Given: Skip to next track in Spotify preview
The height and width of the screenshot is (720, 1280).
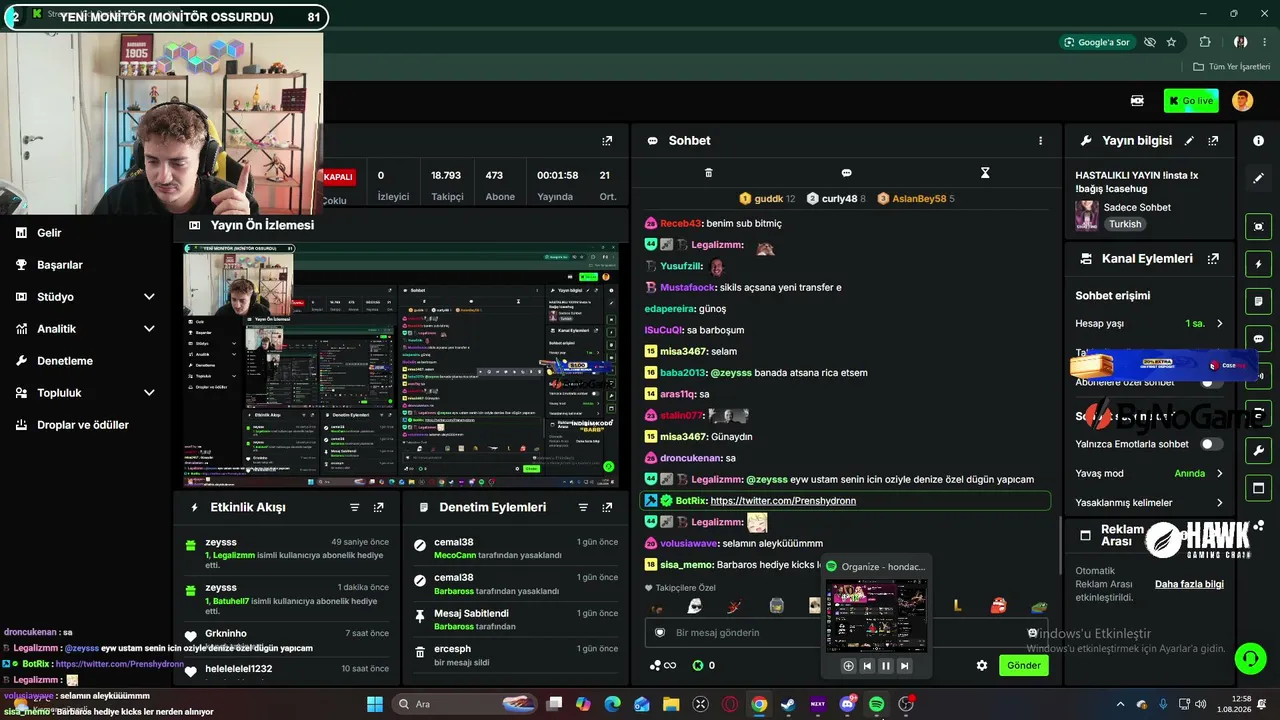Looking at the screenshot, I should (x=904, y=666).
